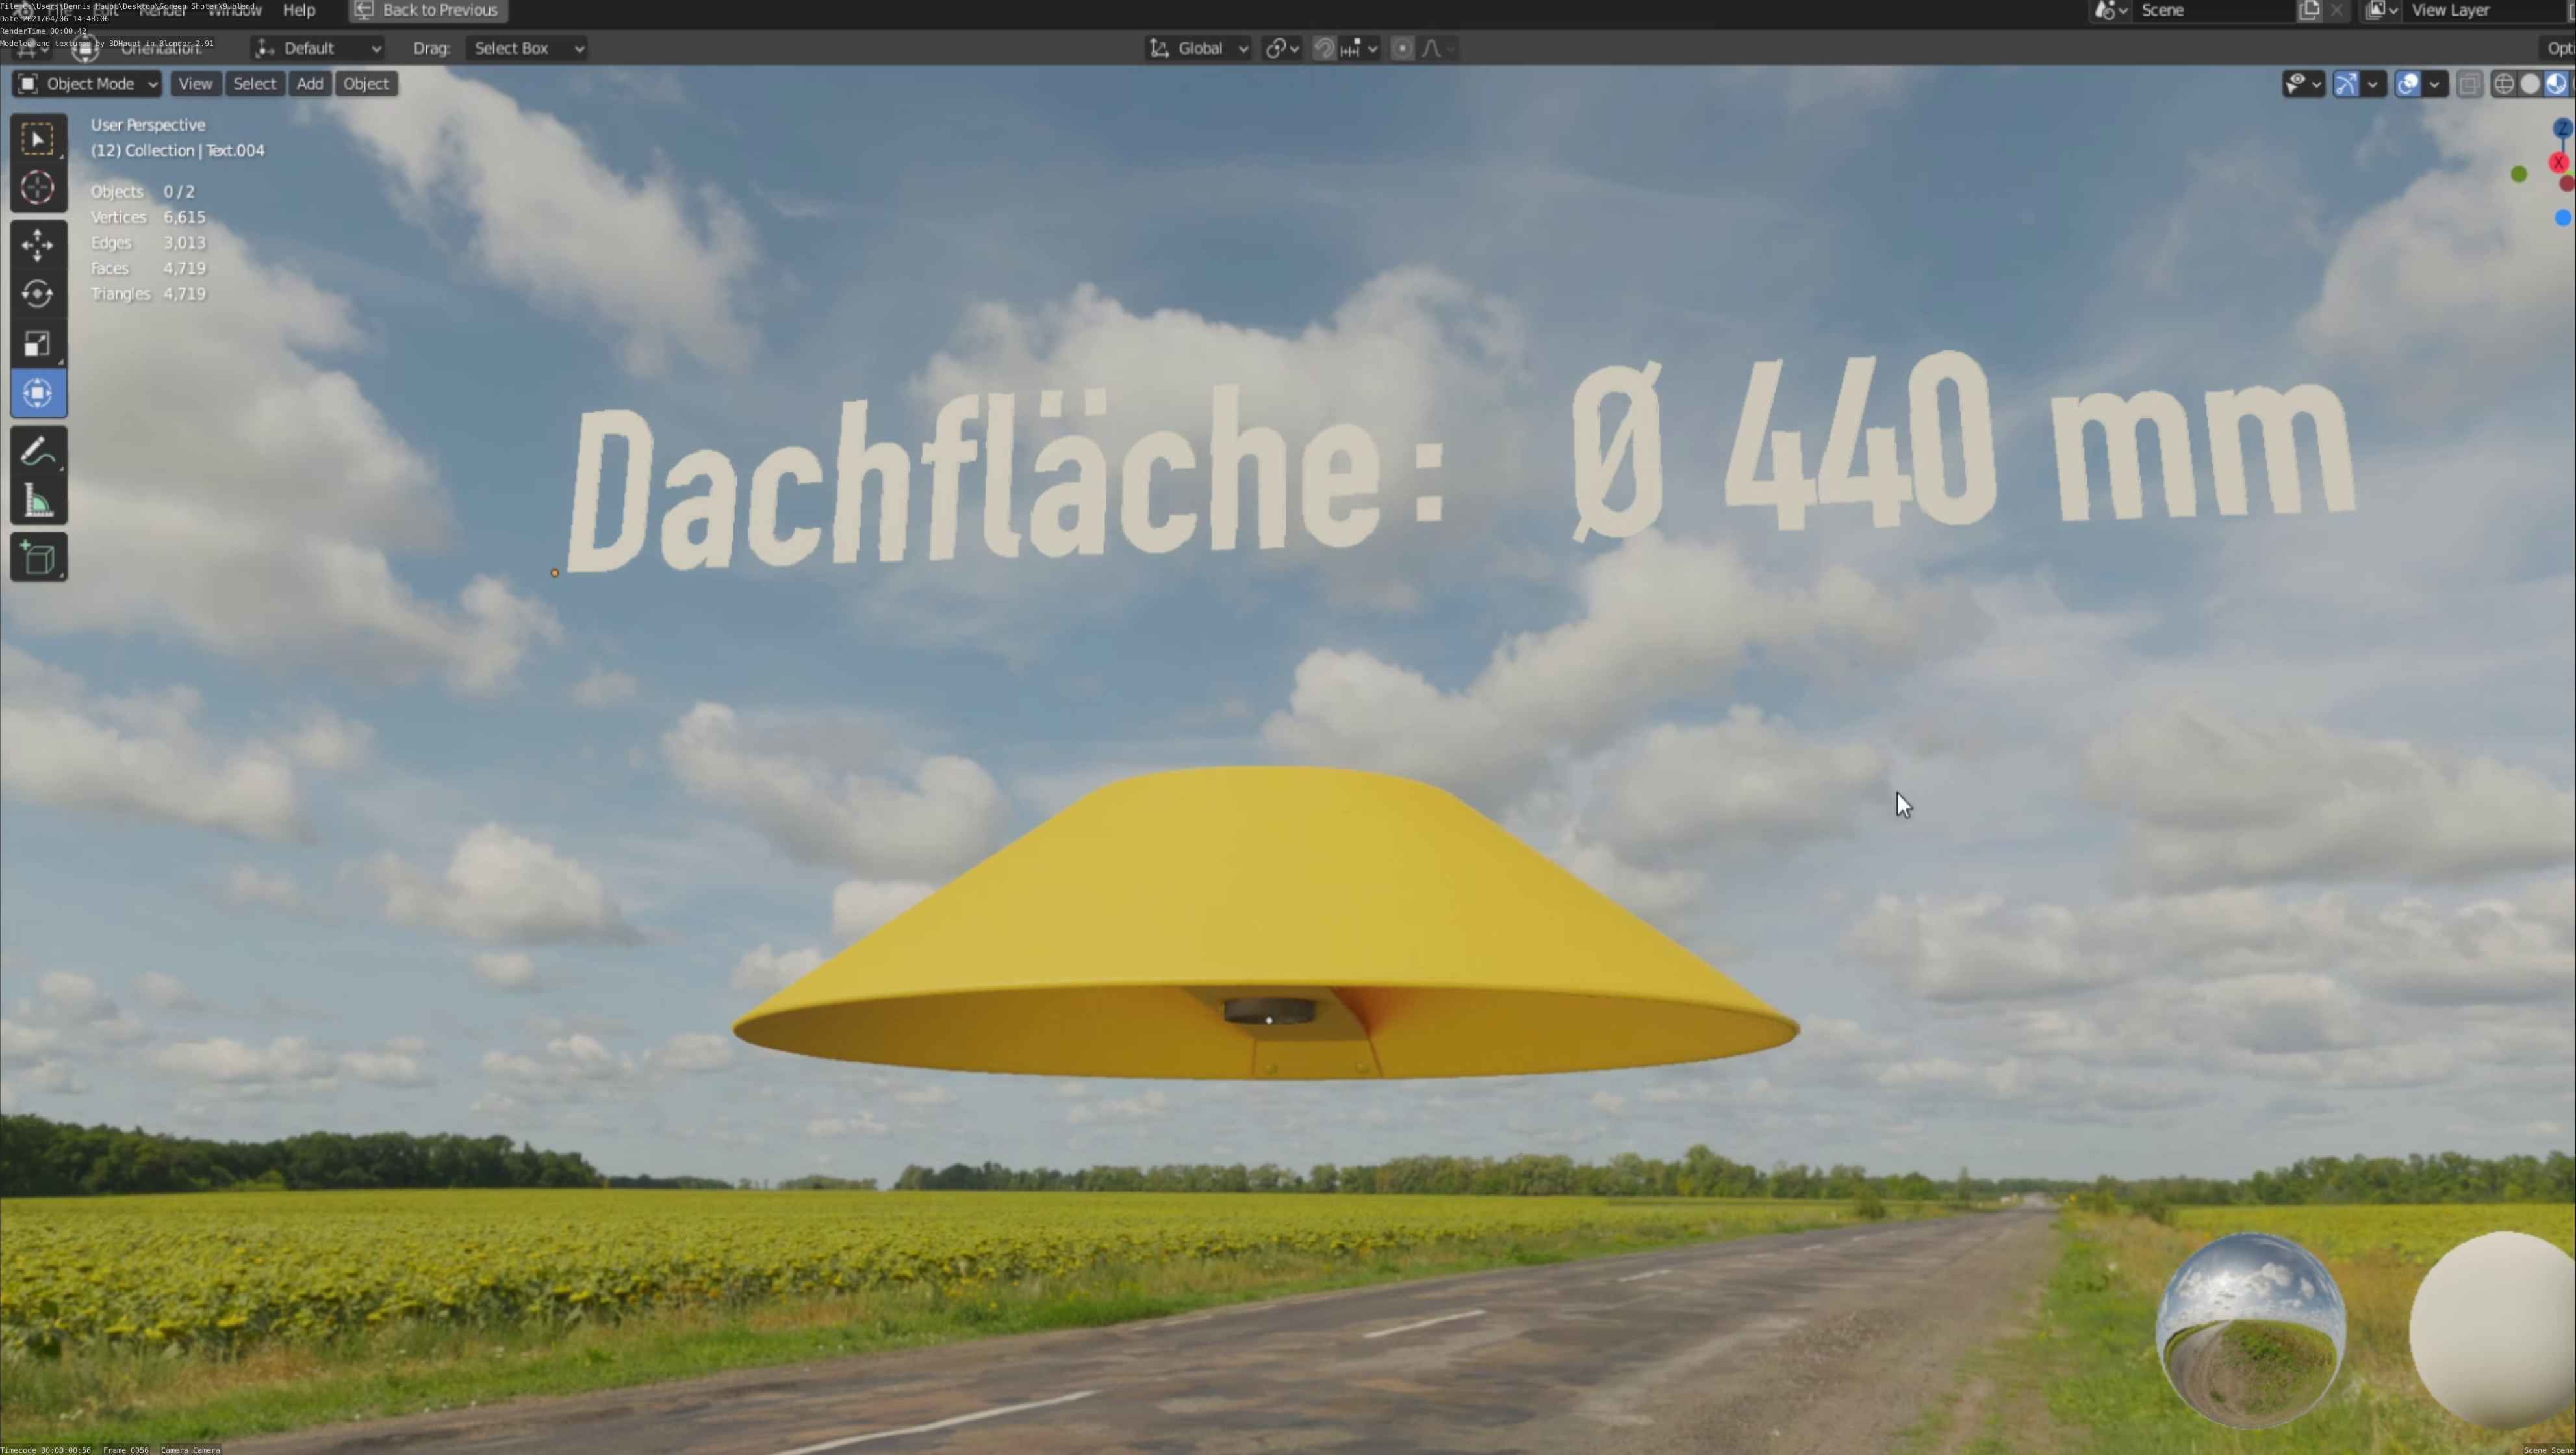Image resolution: width=2576 pixels, height=1455 pixels.
Task: Click the Triangles 4,719 statistic
Action: (x=148, y=294)
